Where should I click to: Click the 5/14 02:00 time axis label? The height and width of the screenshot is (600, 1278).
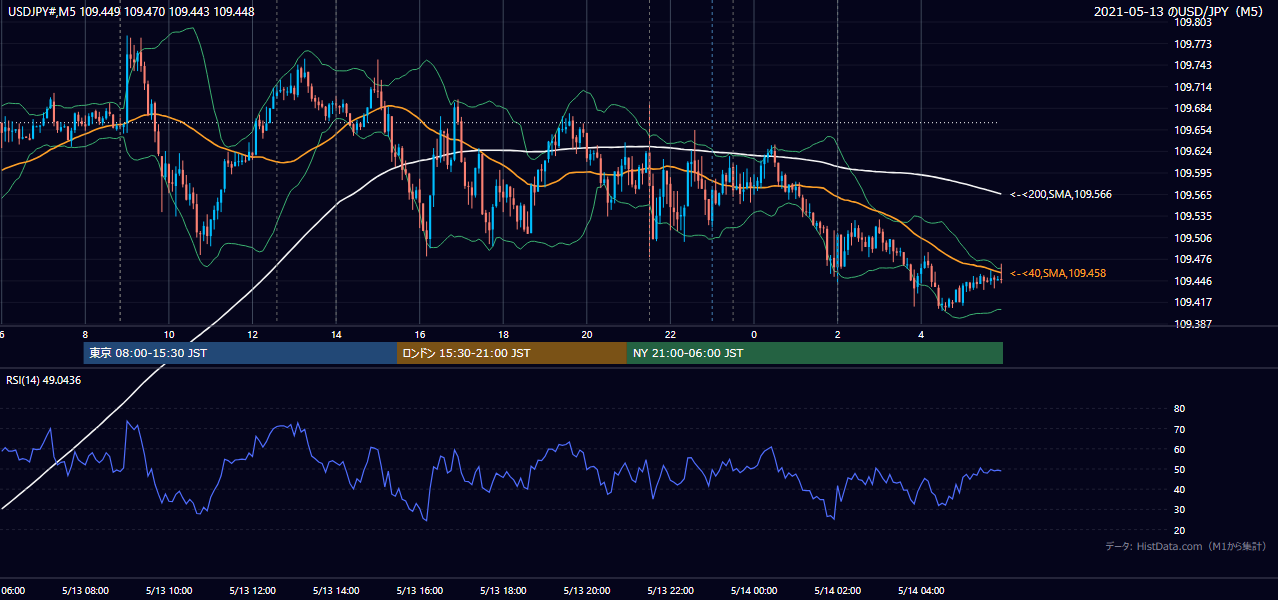(837, 590)
